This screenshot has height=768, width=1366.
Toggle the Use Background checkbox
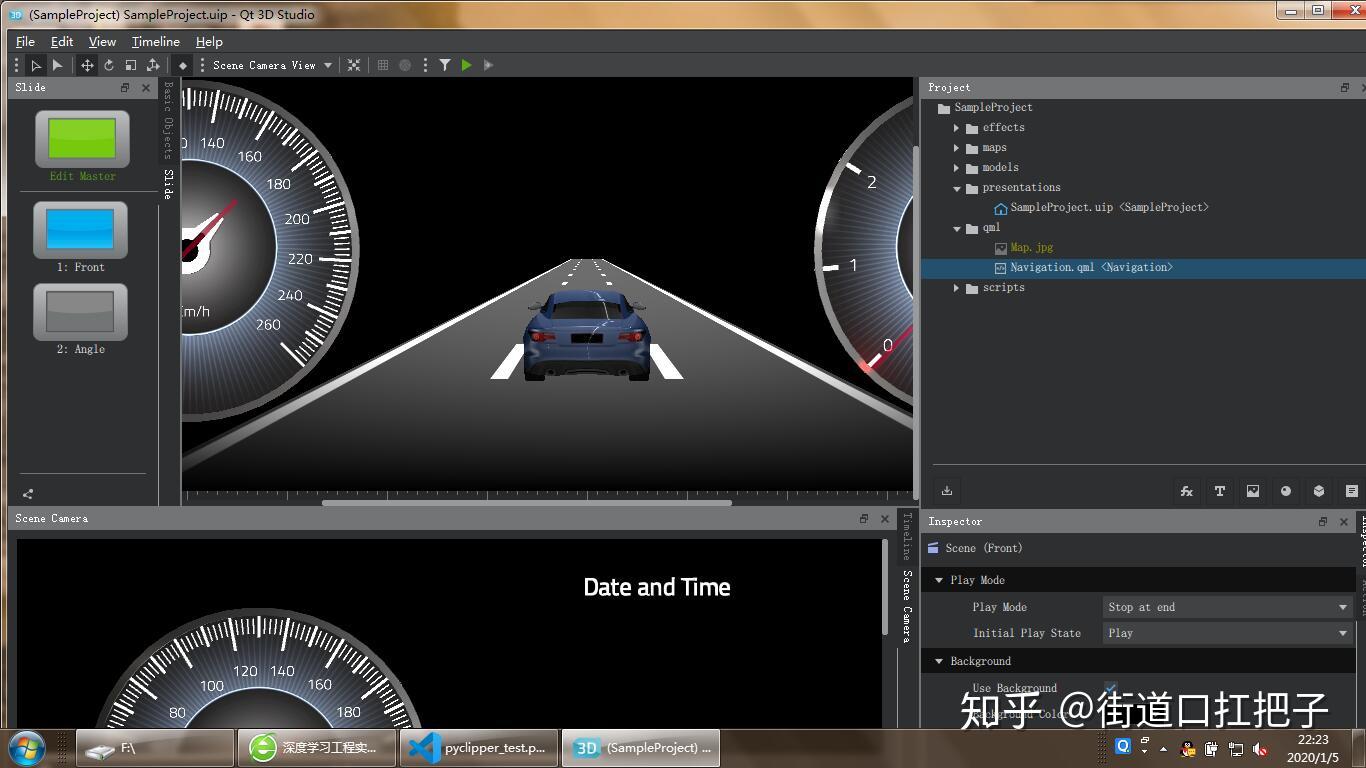(1110, 688)
